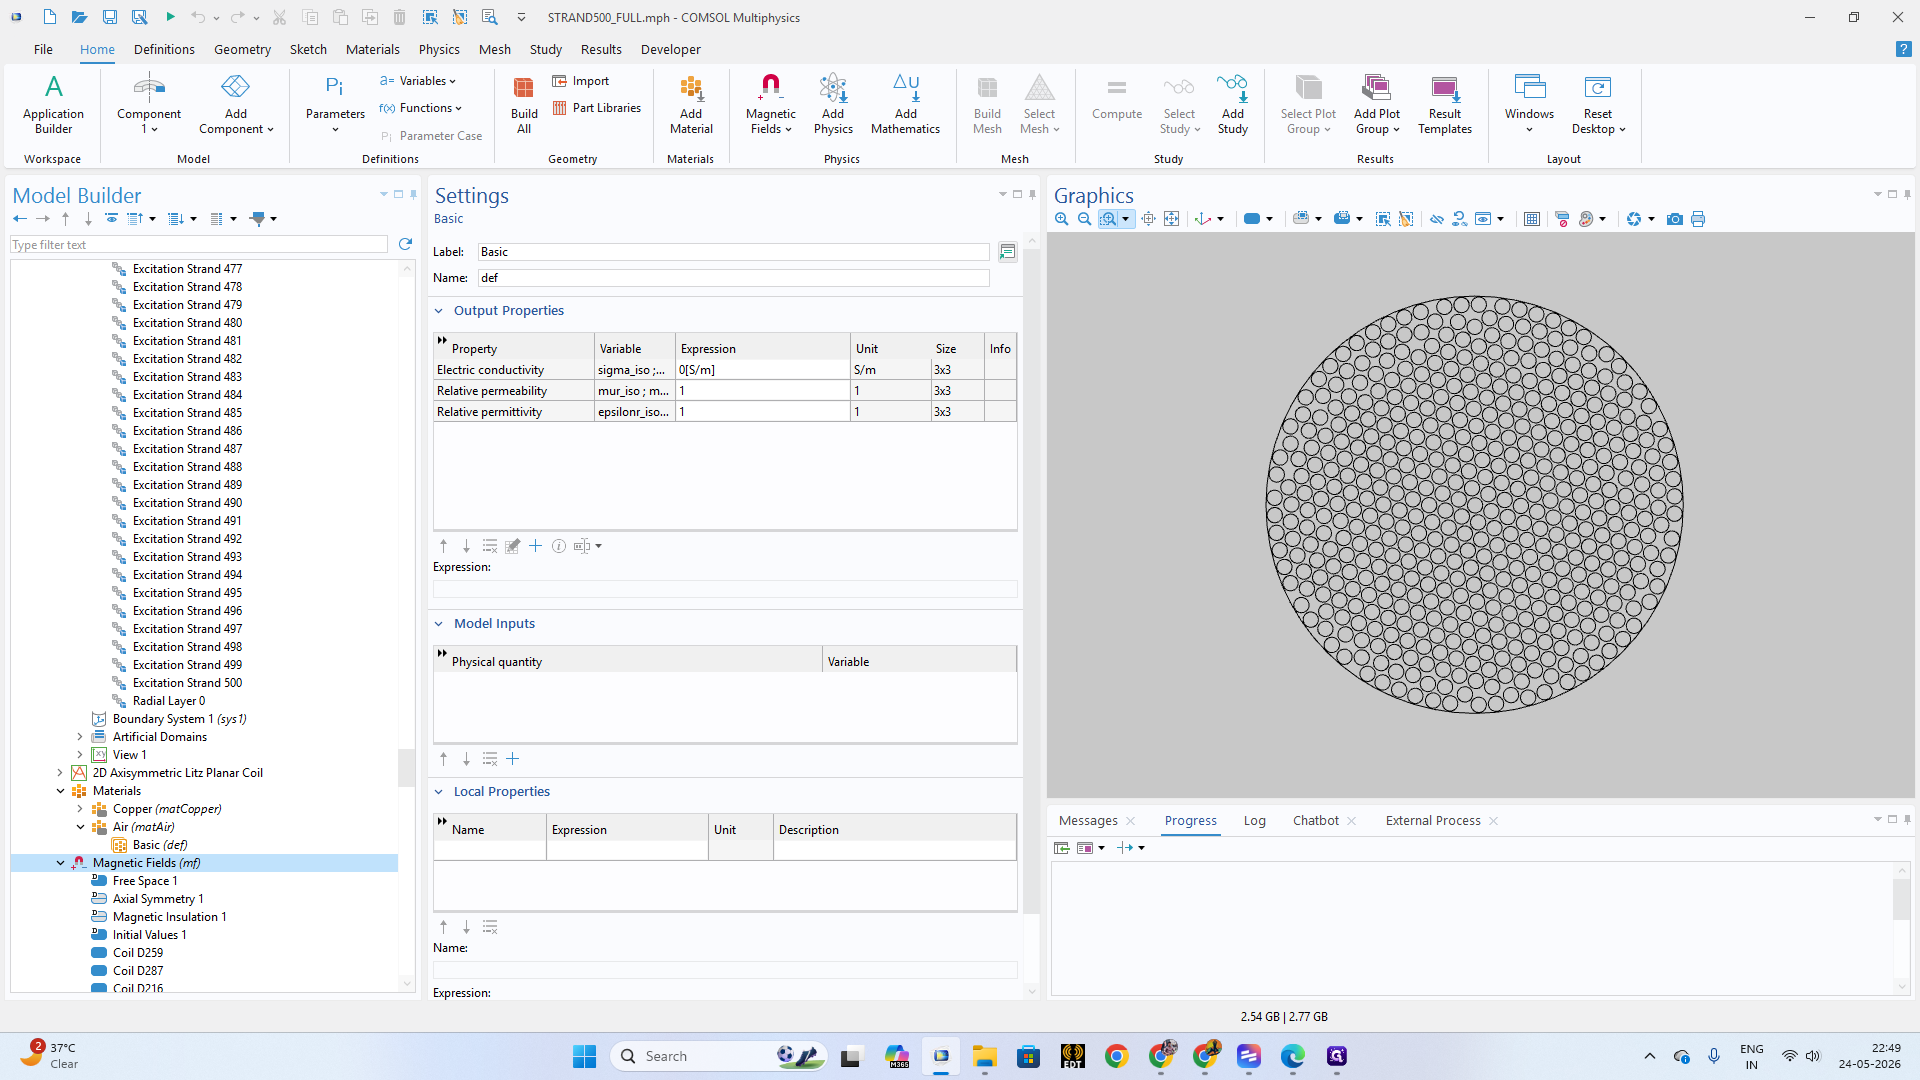Refresh the Model Builder filter
The width and height of the screenshot is (1920, 1080).
pos(405,244)
